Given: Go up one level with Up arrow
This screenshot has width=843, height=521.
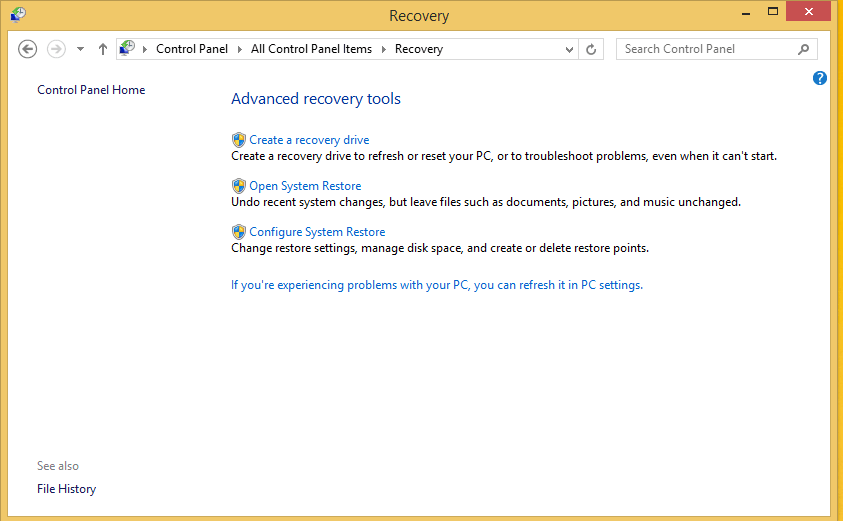Looking at the screenshot, I should click(103, 49).
